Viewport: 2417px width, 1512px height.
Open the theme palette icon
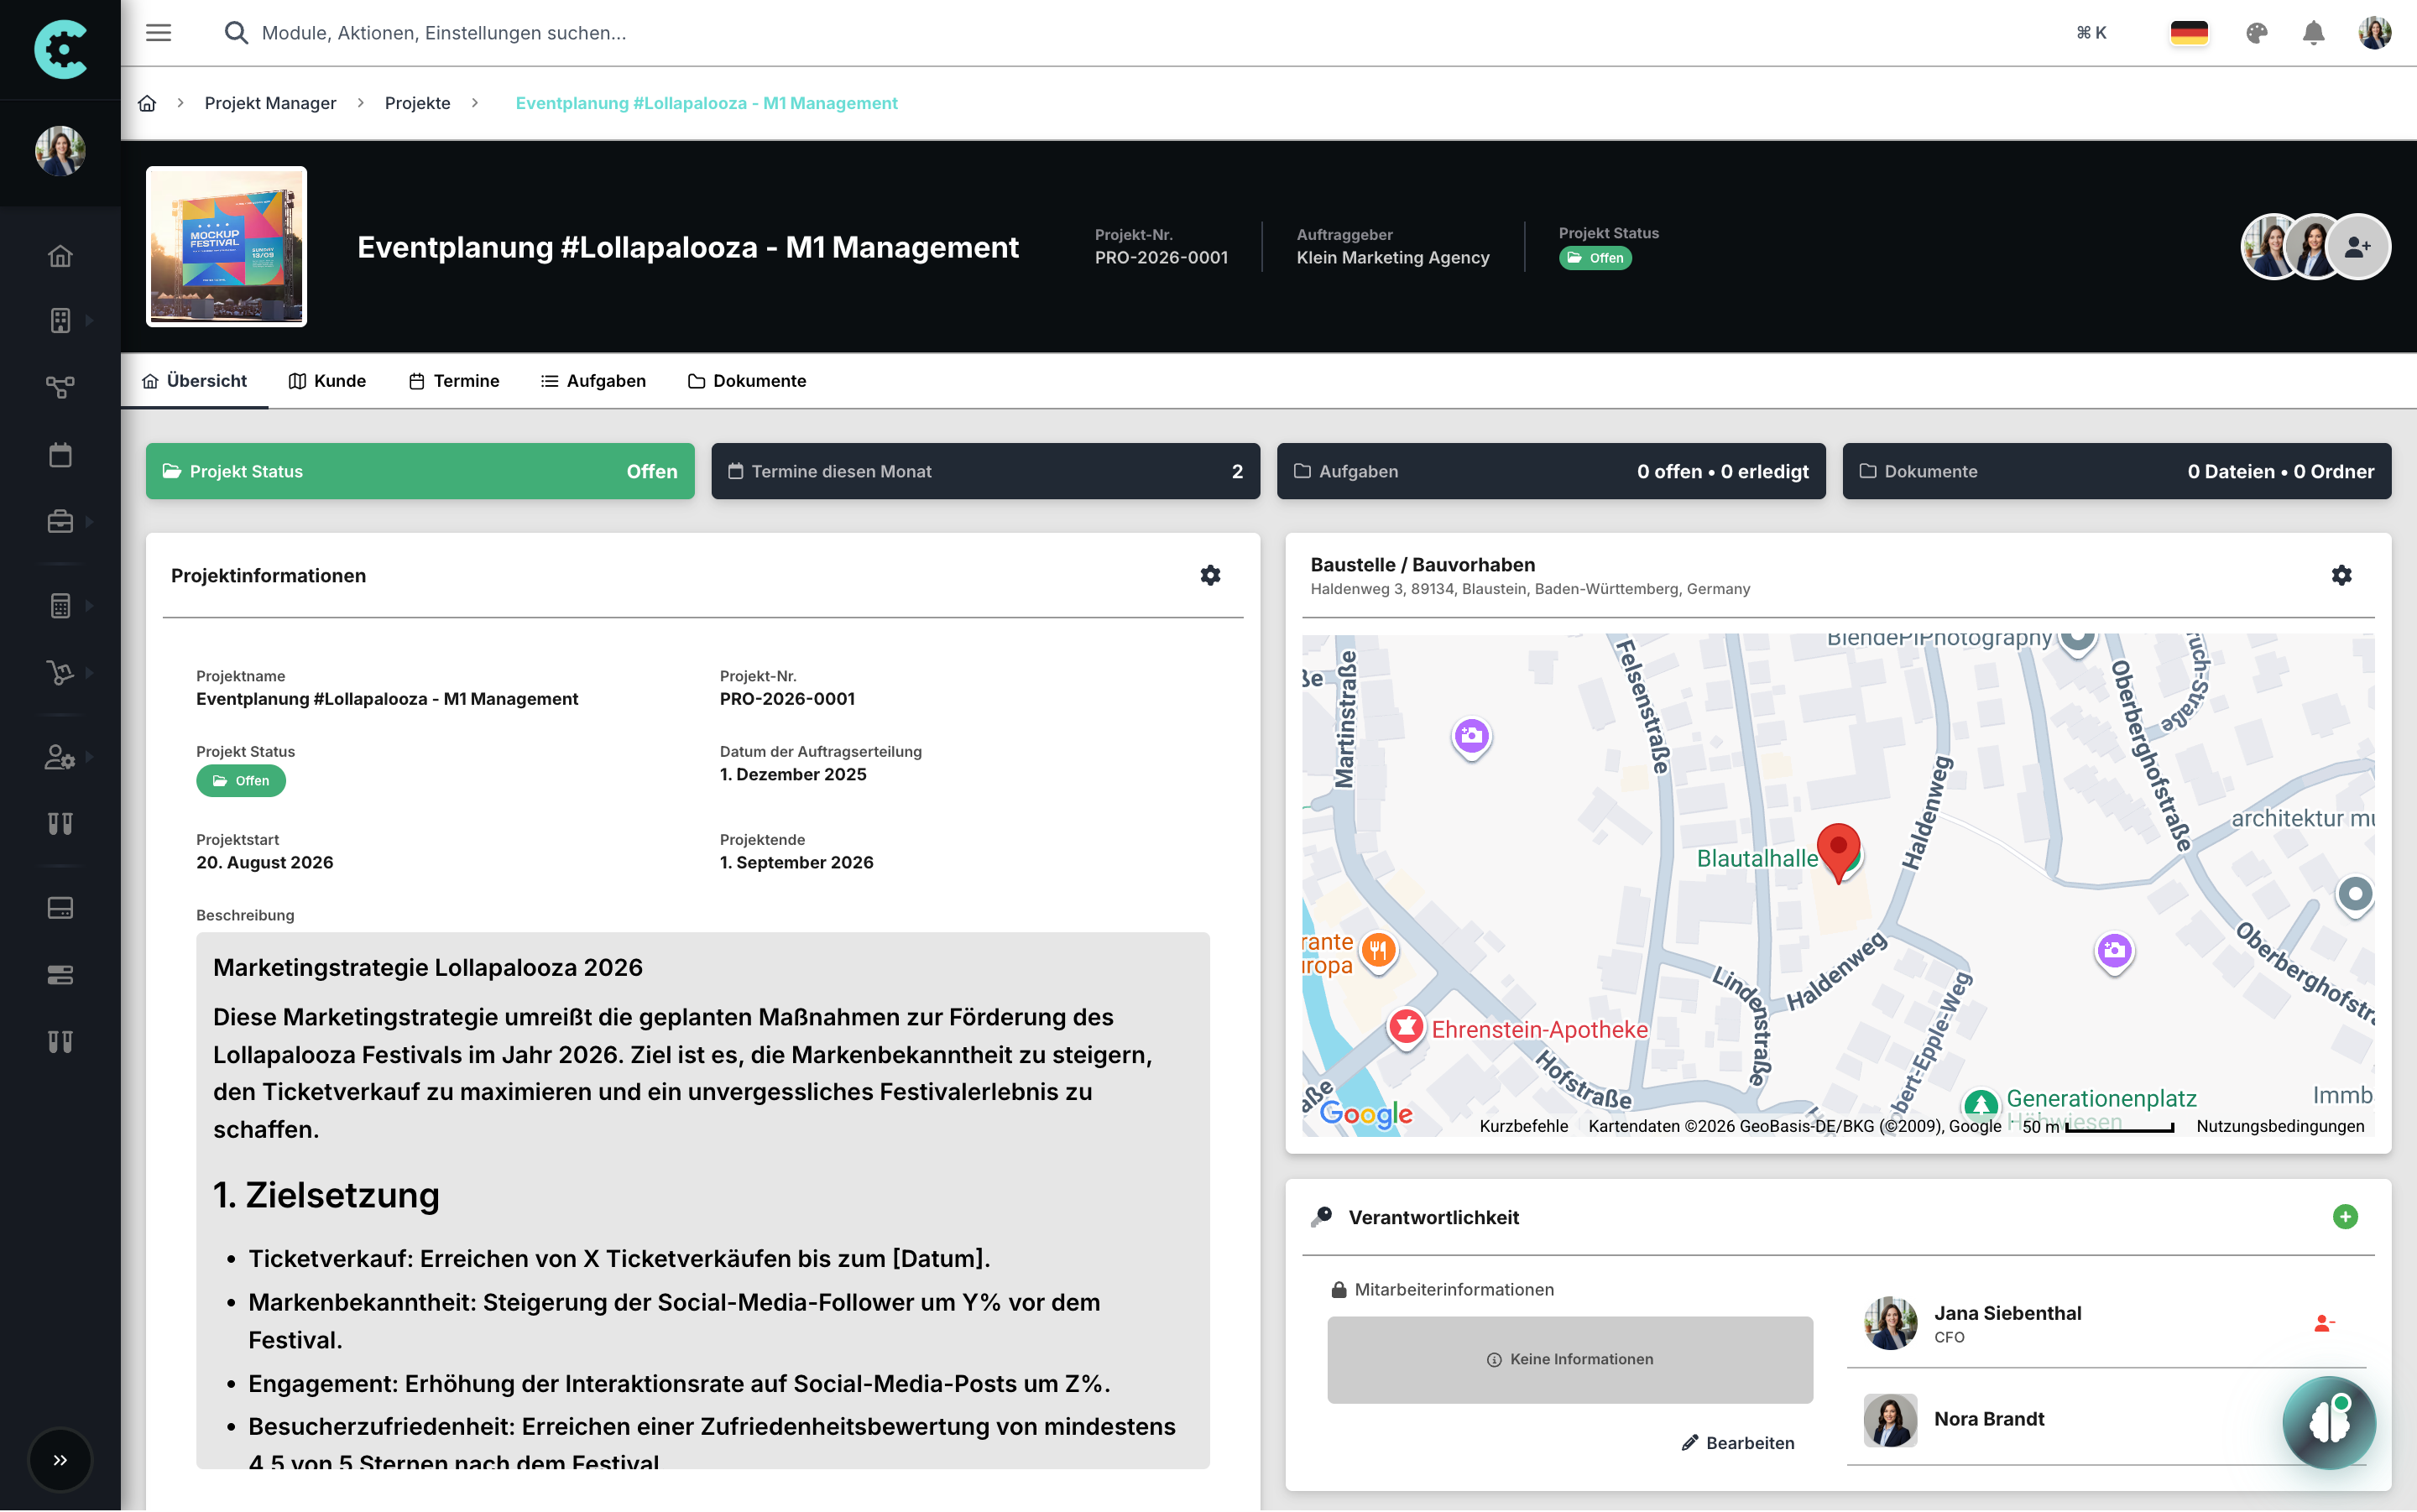point(2256,33)
